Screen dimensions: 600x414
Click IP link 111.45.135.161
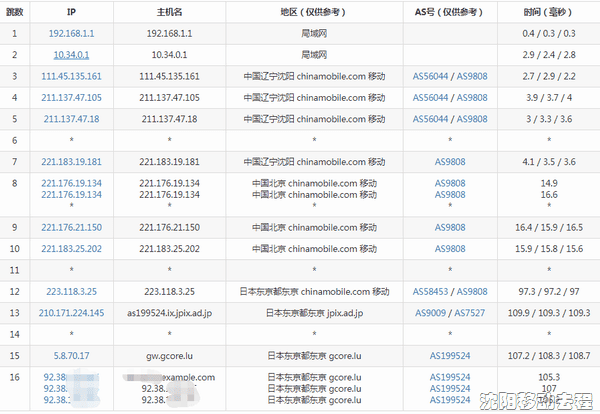tap(71, 77)
